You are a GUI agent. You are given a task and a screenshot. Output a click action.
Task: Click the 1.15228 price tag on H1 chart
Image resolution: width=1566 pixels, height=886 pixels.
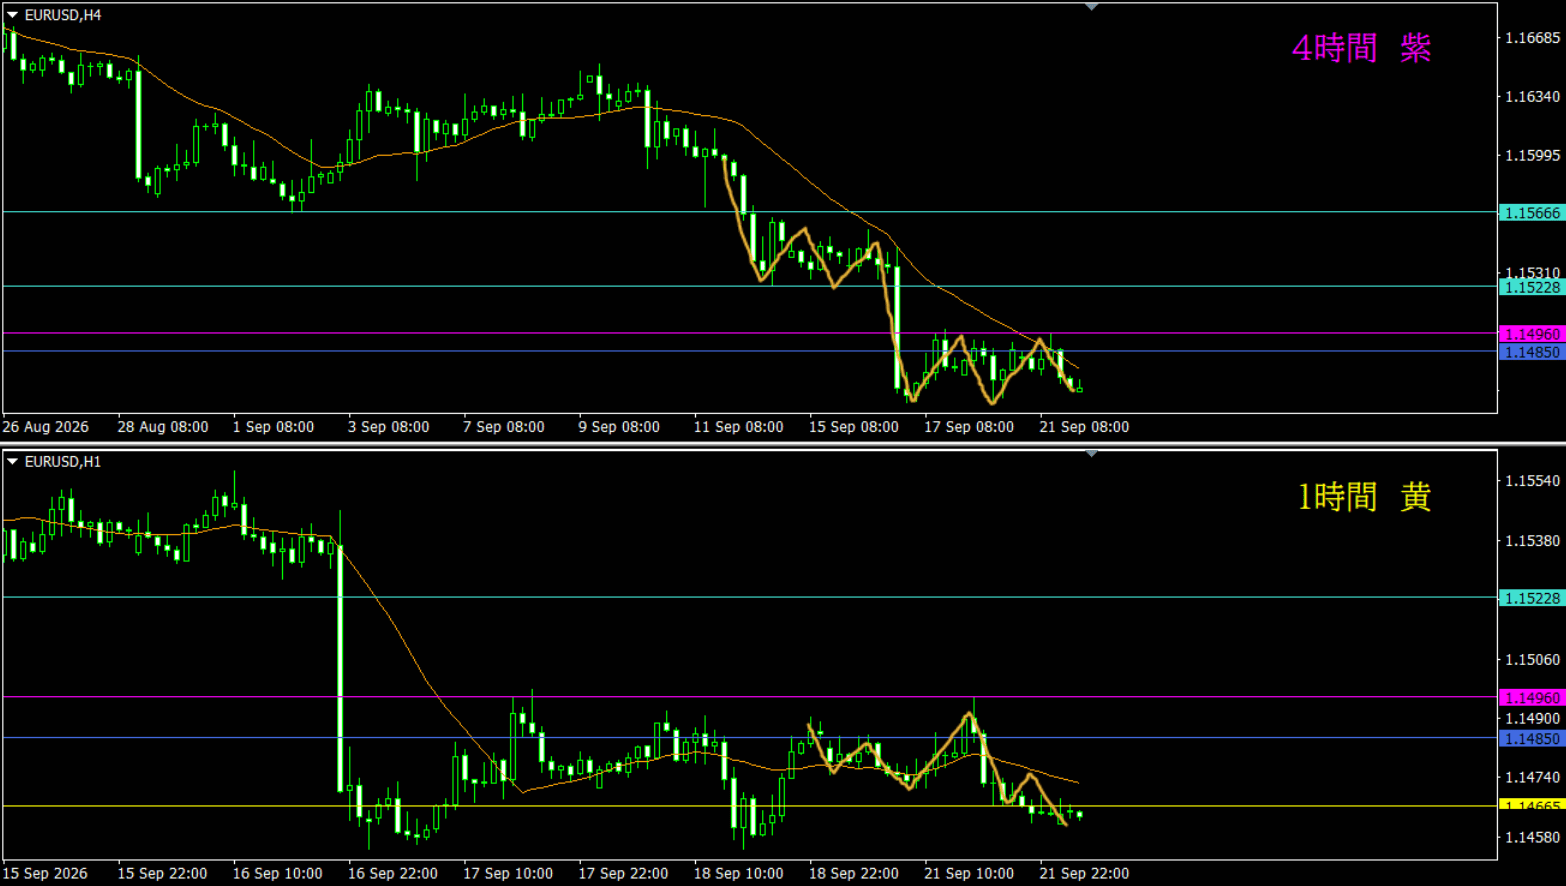[1532, 598]
